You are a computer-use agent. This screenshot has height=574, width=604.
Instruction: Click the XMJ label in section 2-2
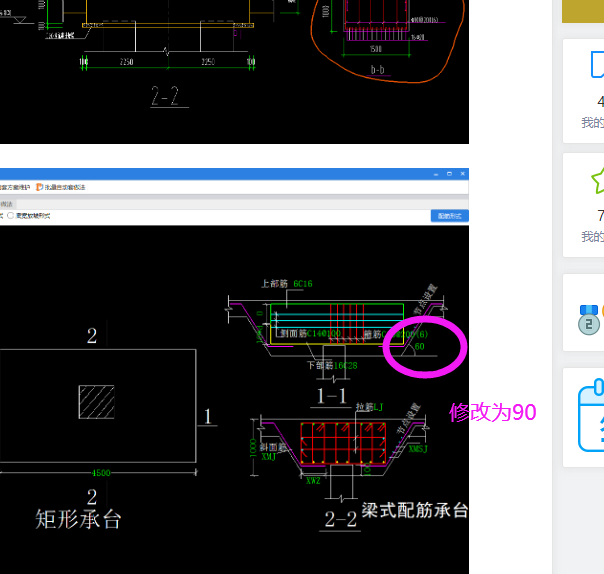point(268,457)
